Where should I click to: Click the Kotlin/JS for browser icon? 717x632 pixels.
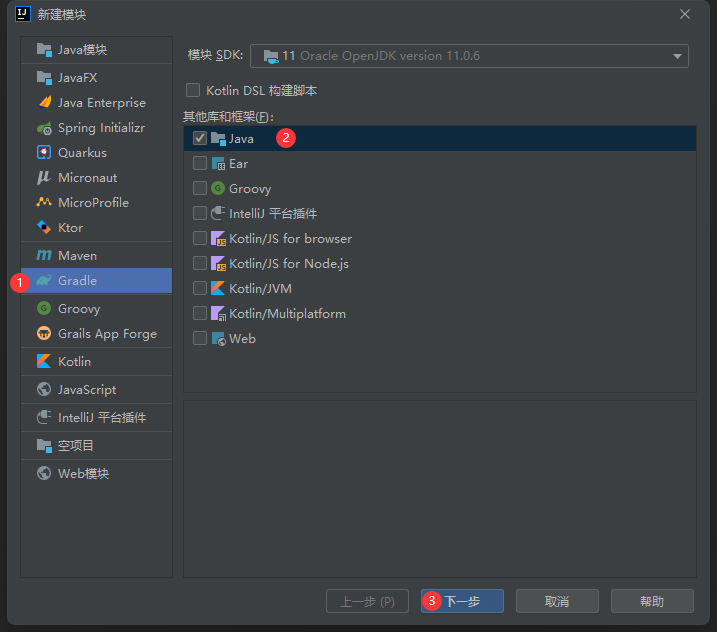tap(218, 238)
